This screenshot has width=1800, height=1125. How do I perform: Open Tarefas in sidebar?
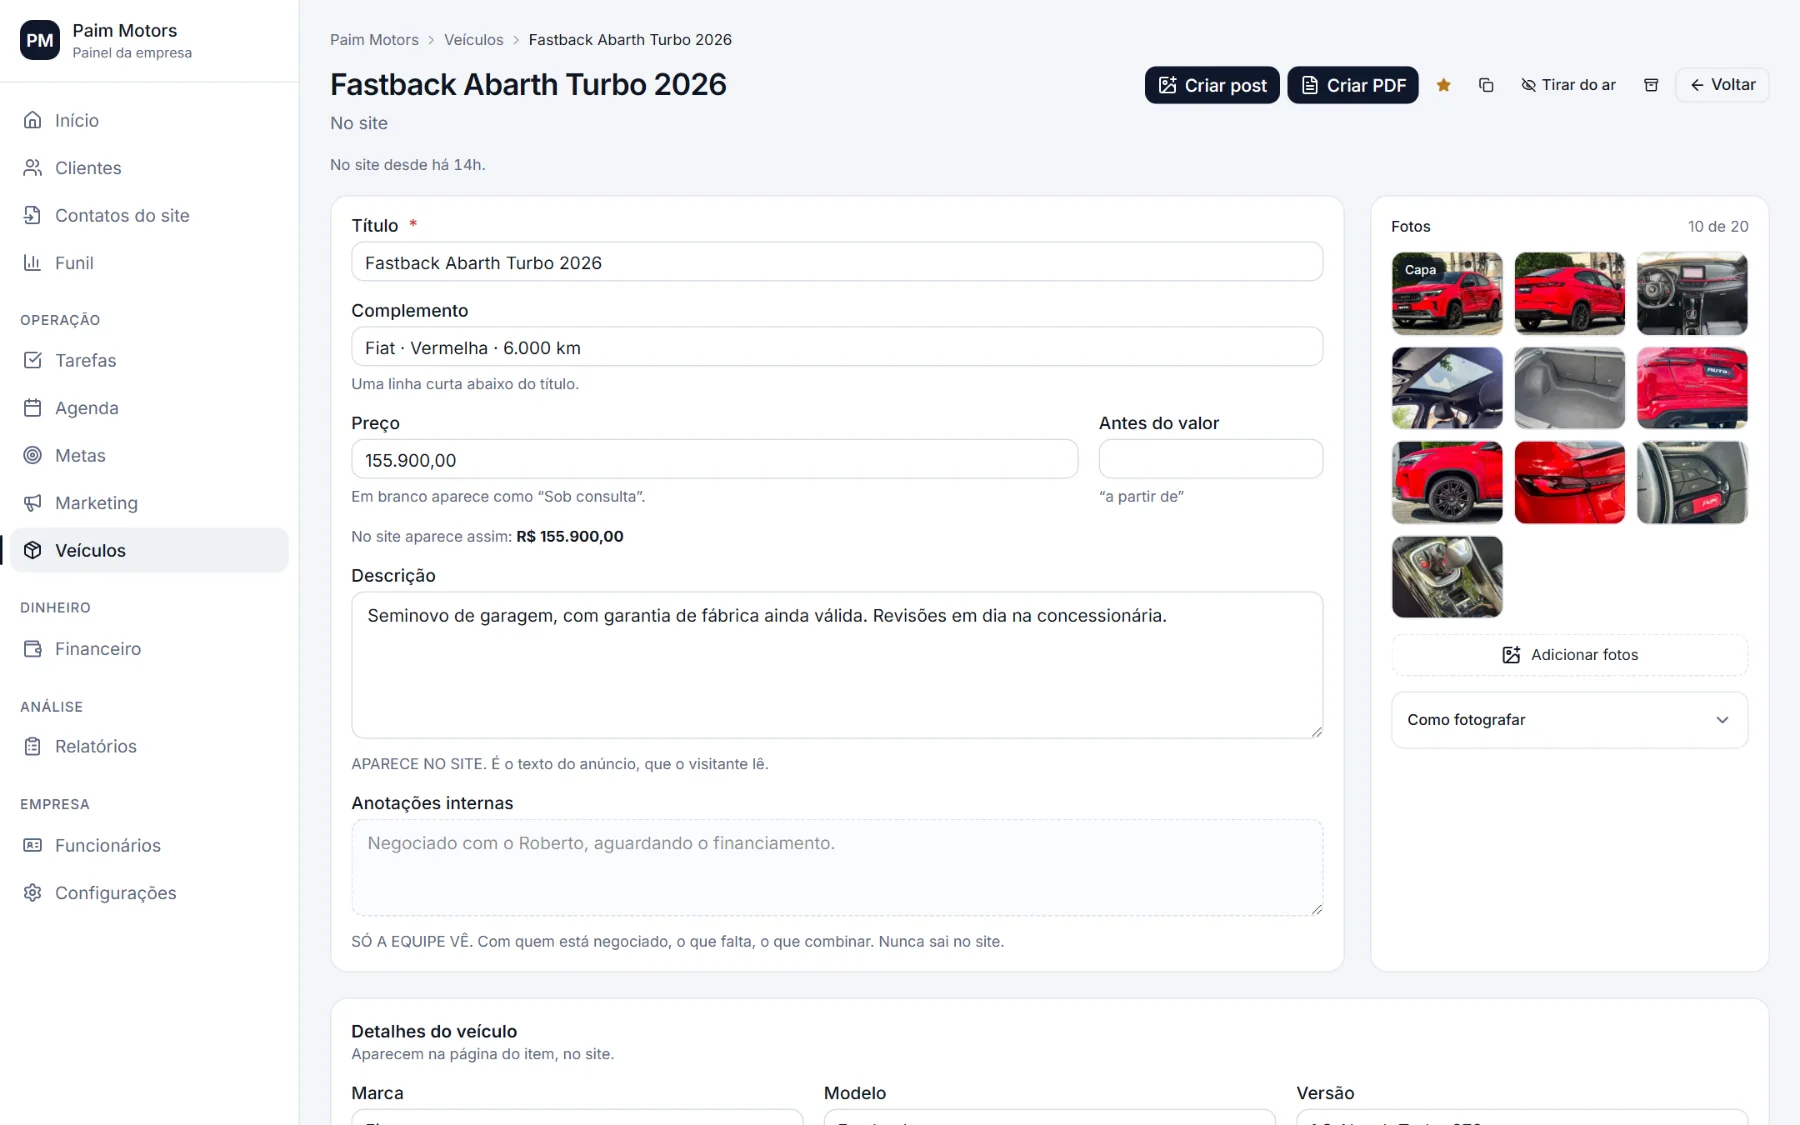(150, 360)
